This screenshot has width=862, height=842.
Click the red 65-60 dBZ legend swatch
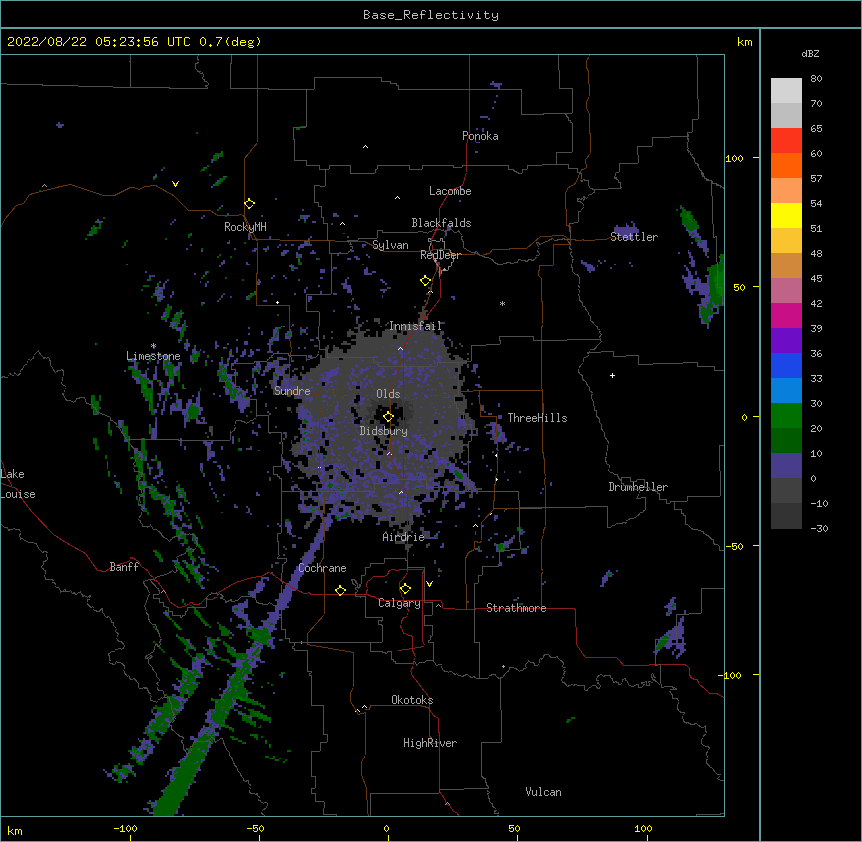(x=786, y=141)
